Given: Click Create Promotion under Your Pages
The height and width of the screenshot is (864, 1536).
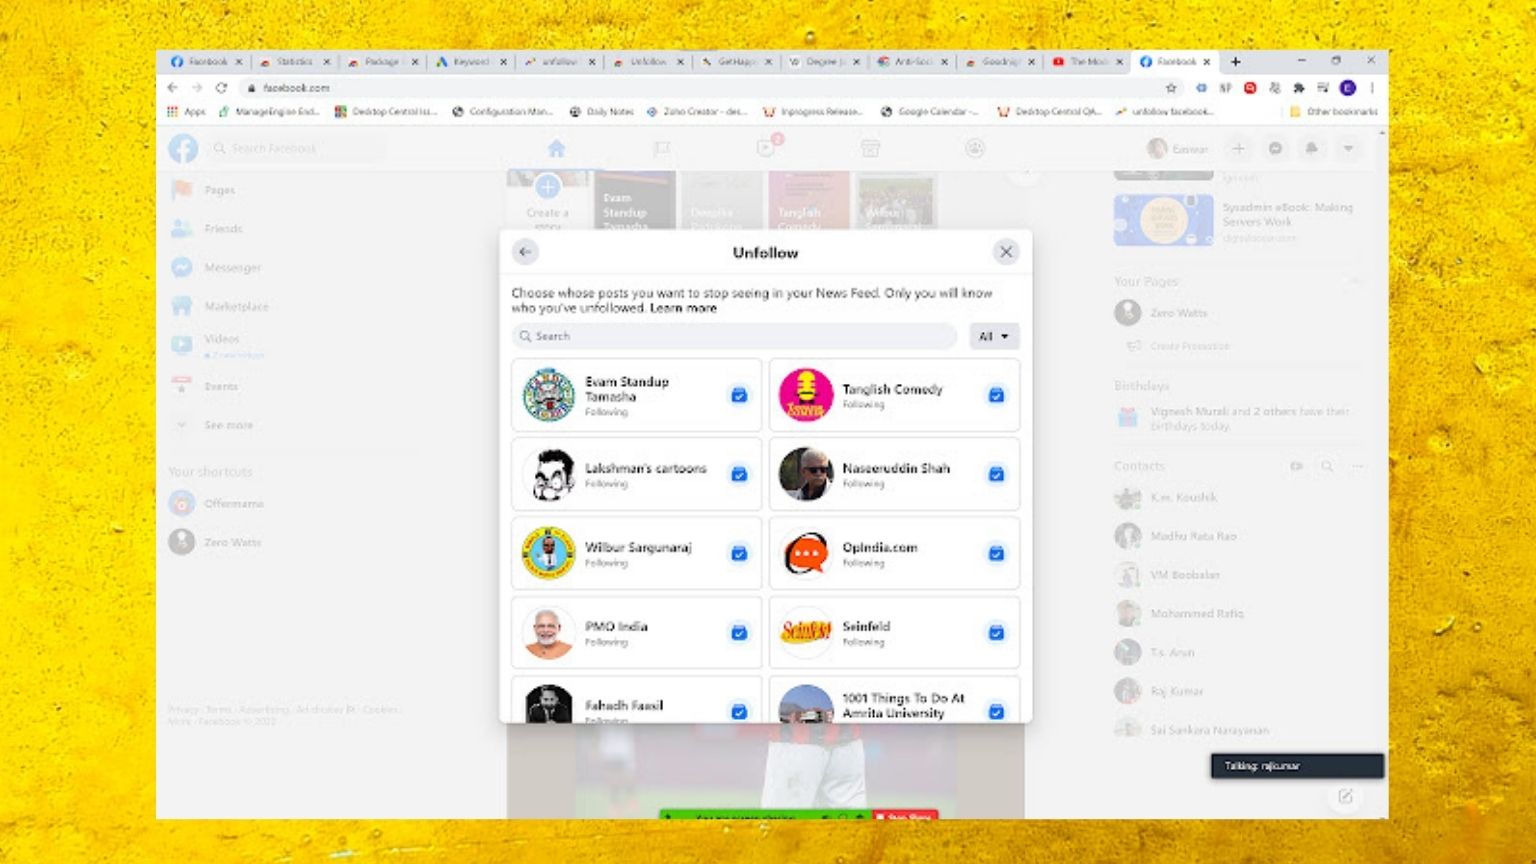Looking at the screenshot, I should (x=1189, y=346).
